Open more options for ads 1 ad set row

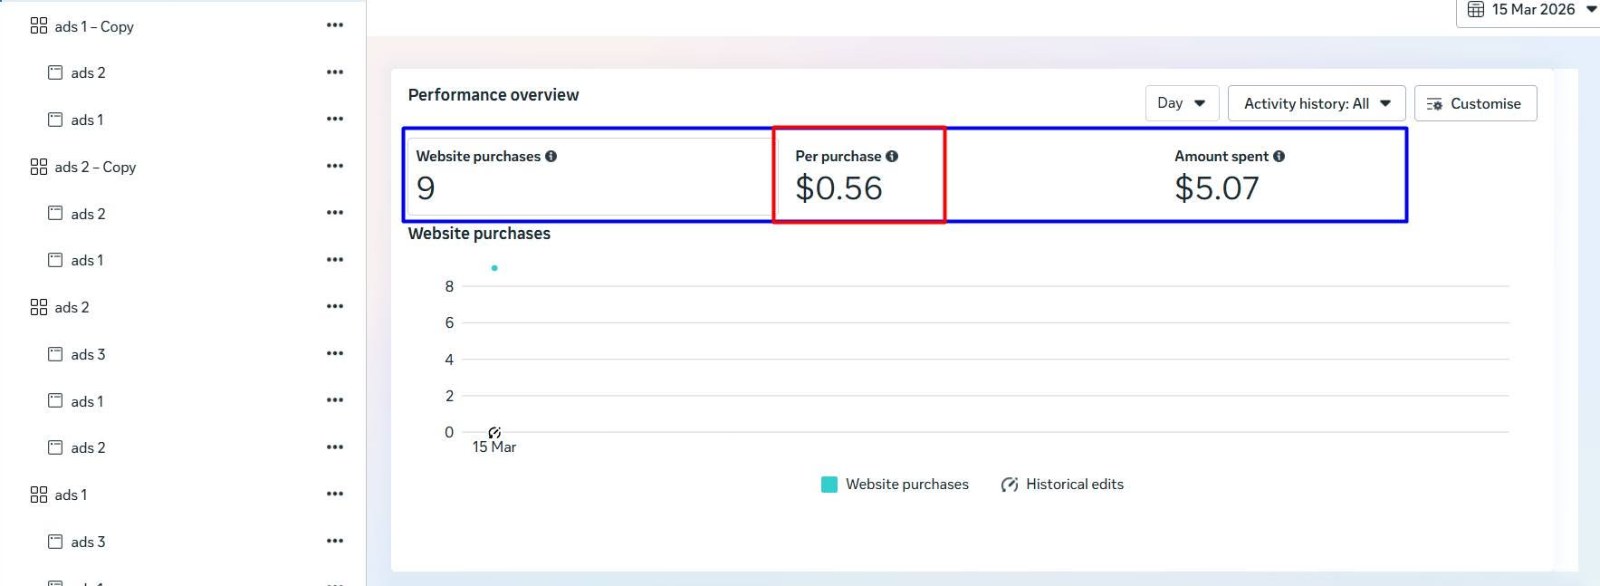click(x=335, y=494)
